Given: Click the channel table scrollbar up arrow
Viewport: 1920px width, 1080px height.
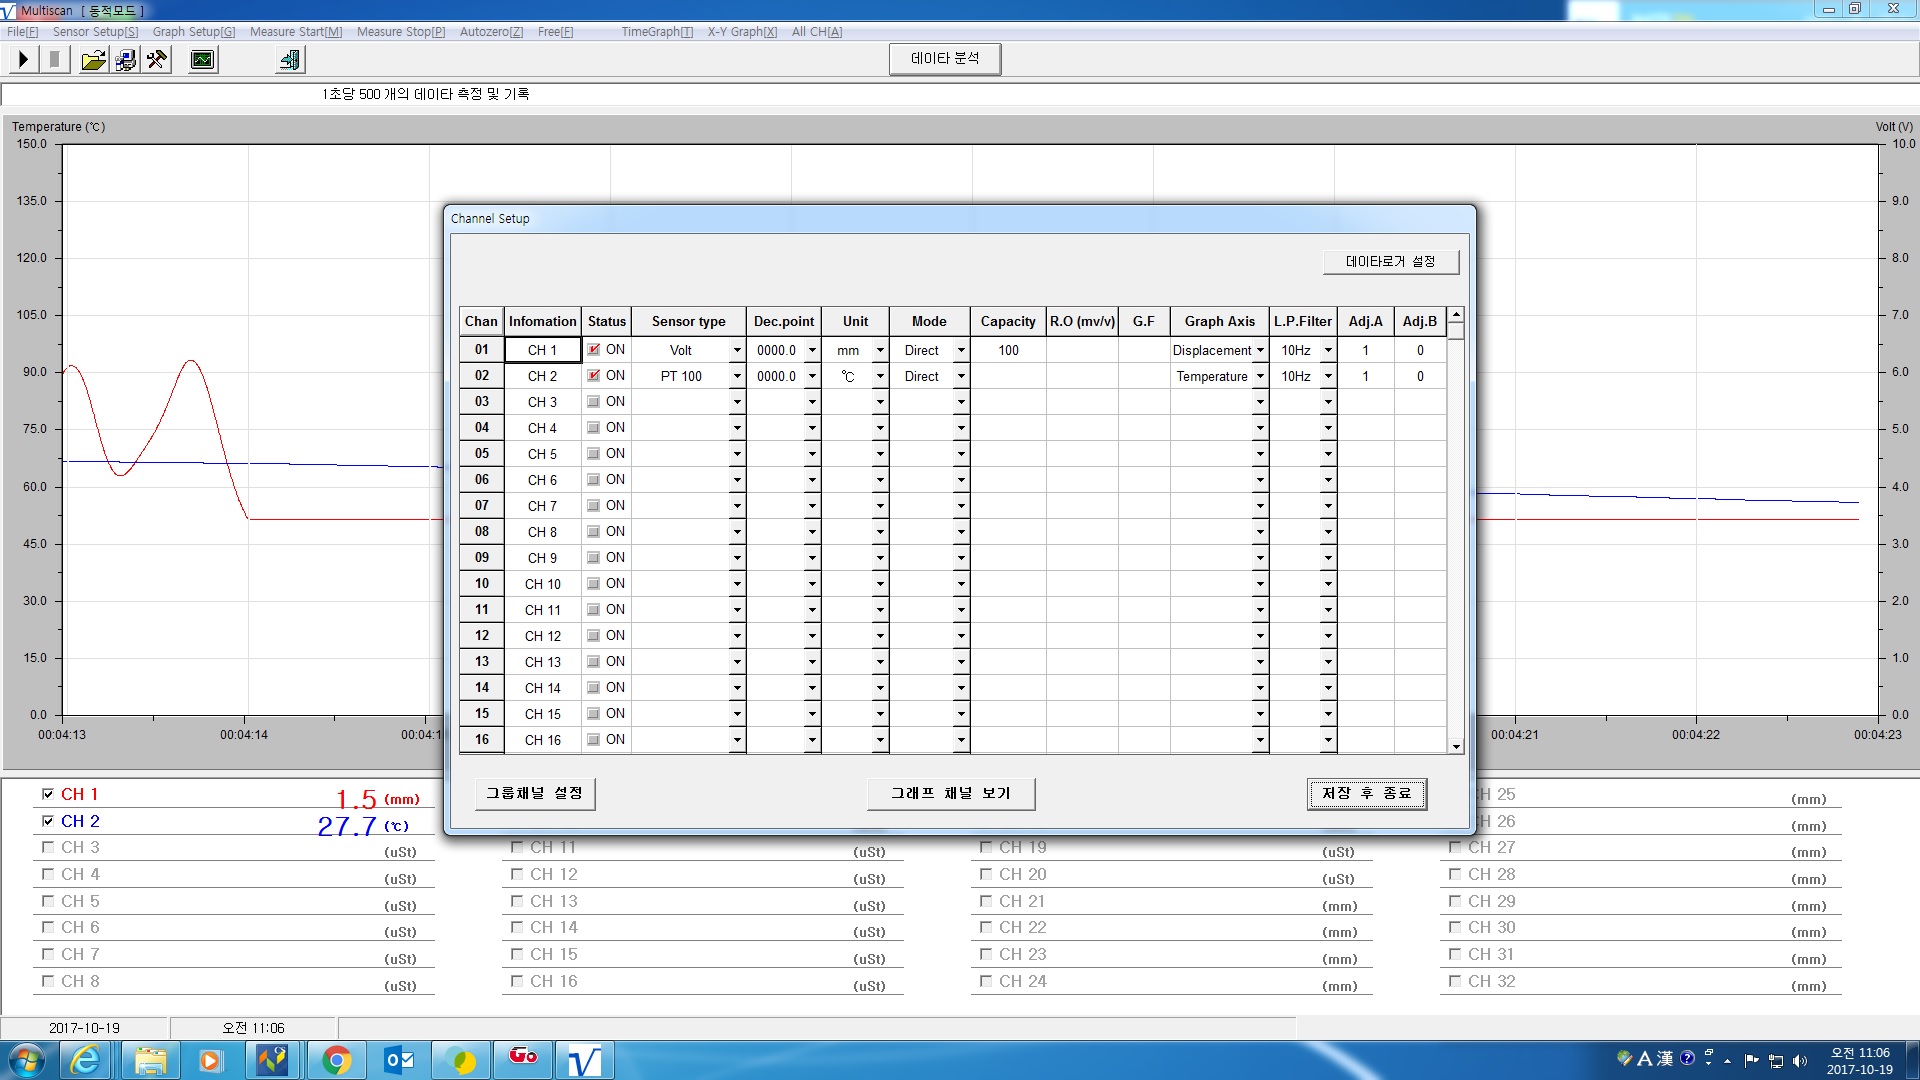Looking at the screenshot, I should [x=1456, y=315].
